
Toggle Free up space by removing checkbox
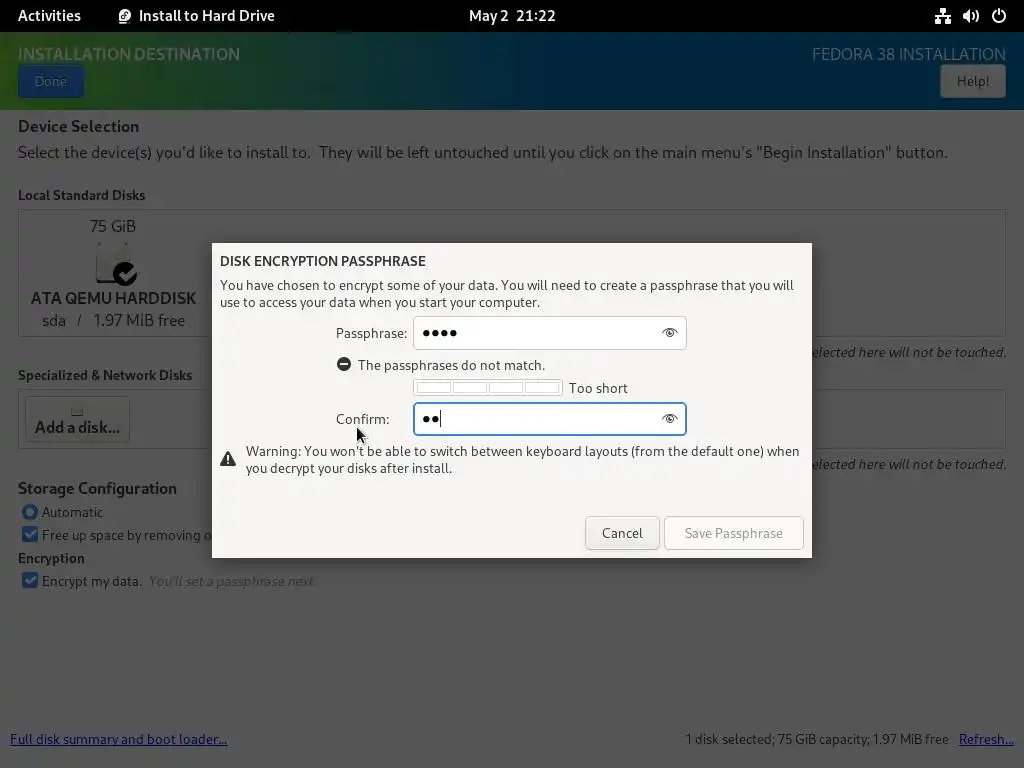click(29, 535)
